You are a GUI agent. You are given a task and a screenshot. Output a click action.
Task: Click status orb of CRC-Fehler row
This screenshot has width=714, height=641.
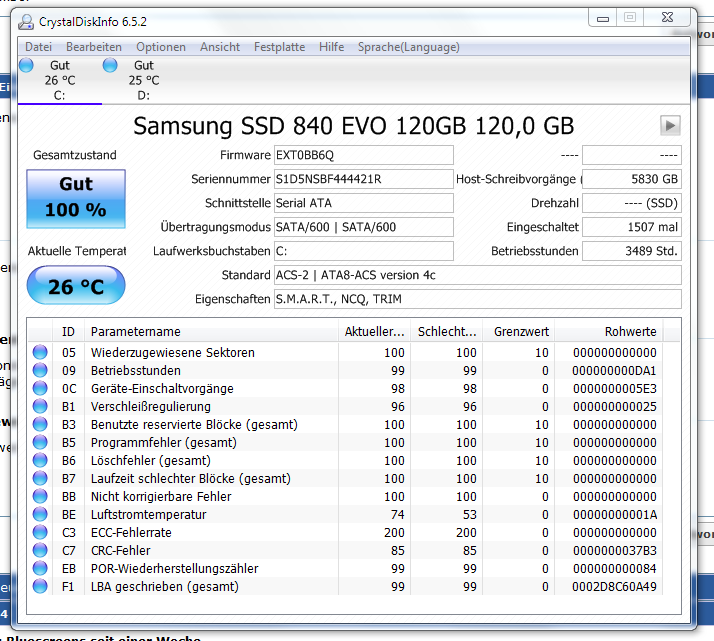click(40, 550)
